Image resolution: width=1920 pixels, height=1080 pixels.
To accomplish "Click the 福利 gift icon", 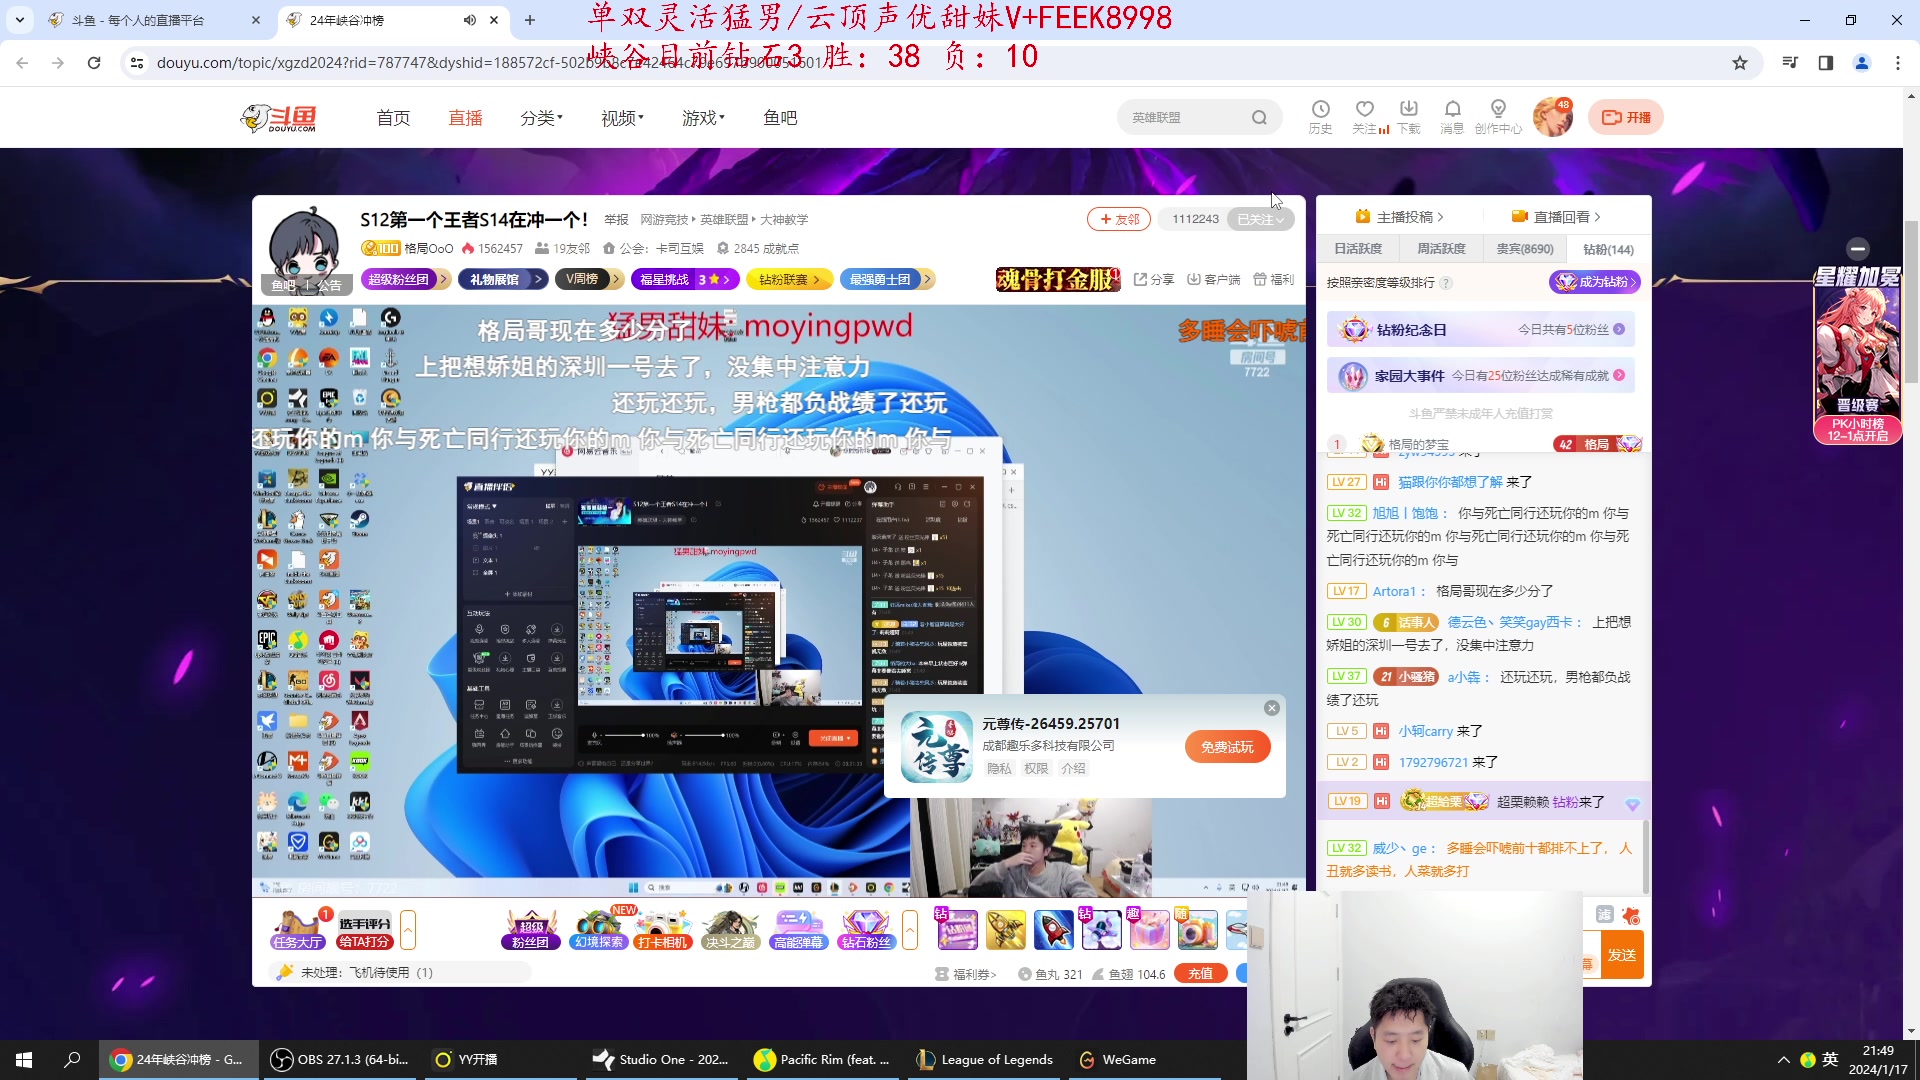I will coord(1273,279).
